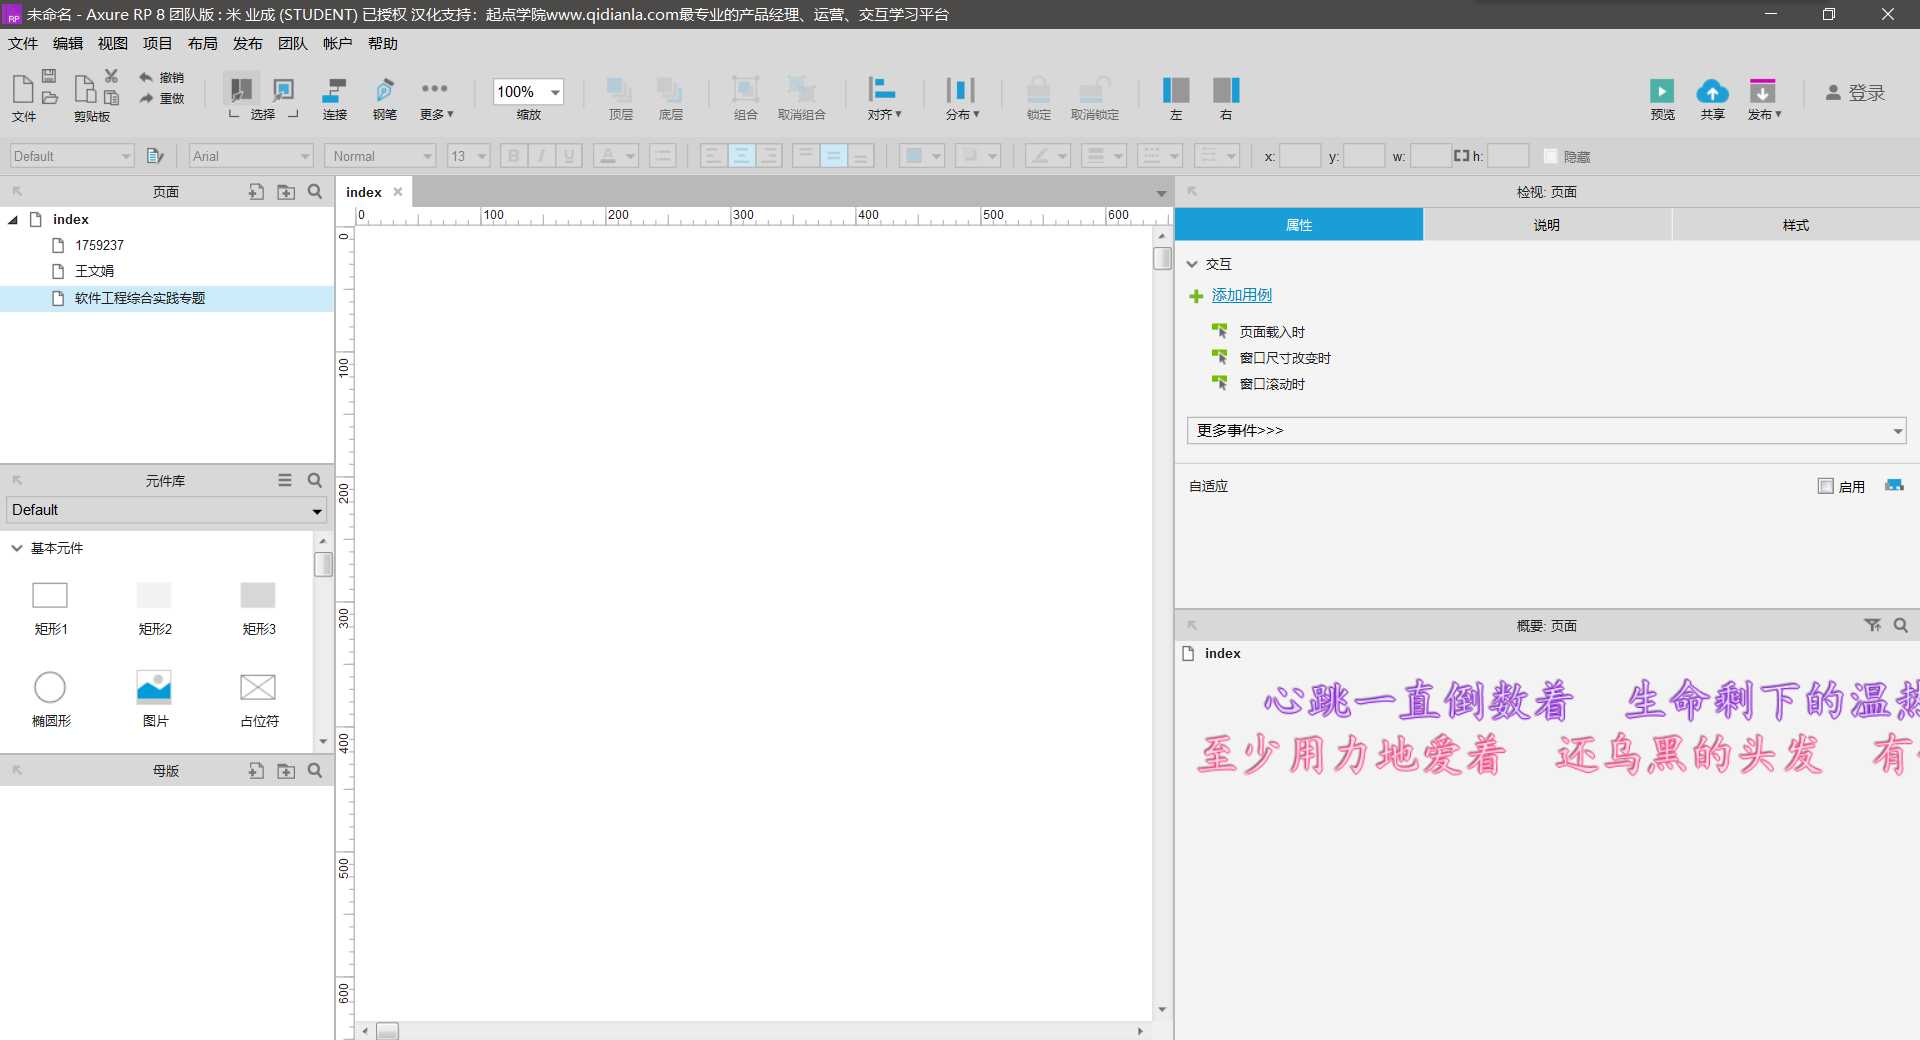This screenshot has height=1040, width=1920.
Task: Open the View (视图) menu
Action: coord(113,44)
